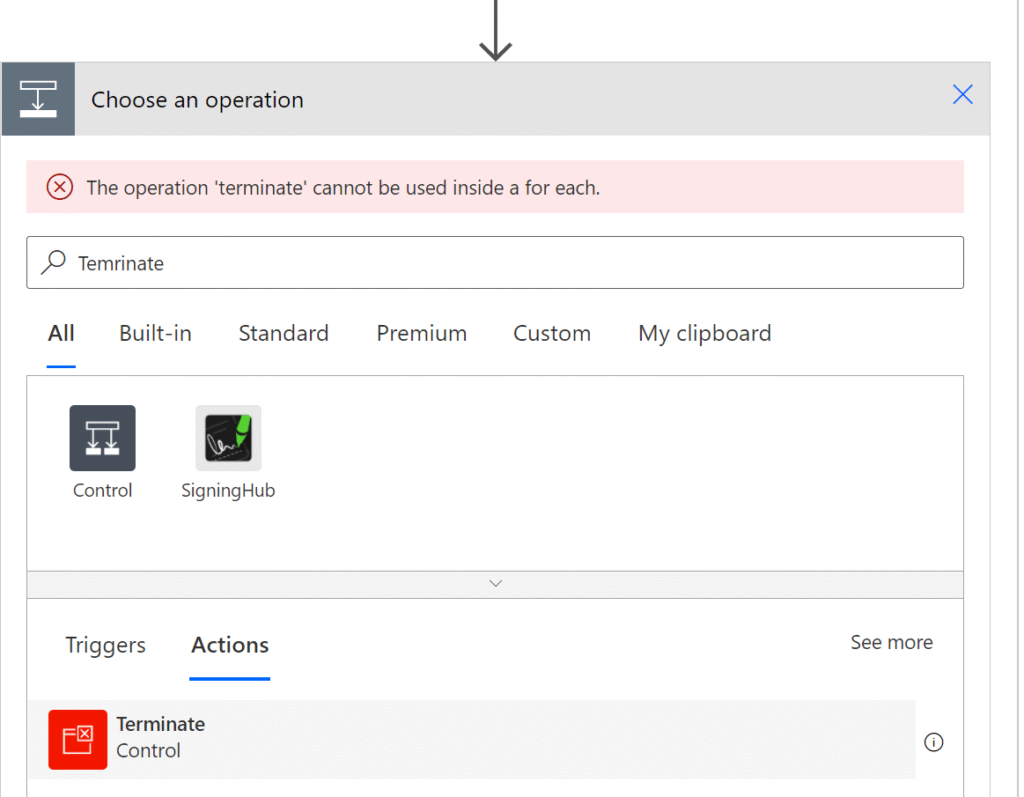This screenshot has height=797, width=1024.
Task: Focus the search box containing Temrinate
Action: tap(494, 263)
